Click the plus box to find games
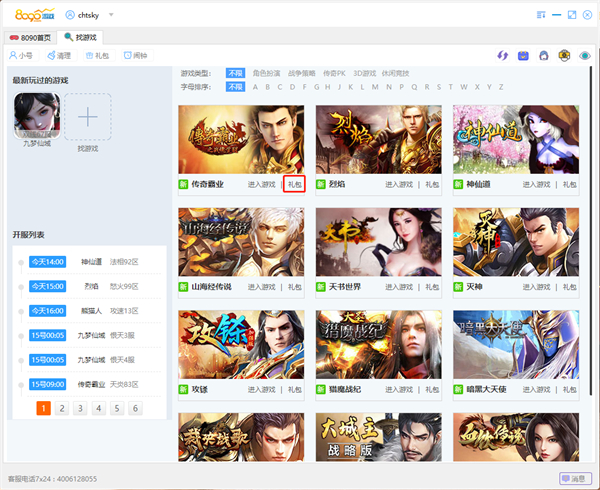This screenshot has height=490, width=600. tap(88, 117)
